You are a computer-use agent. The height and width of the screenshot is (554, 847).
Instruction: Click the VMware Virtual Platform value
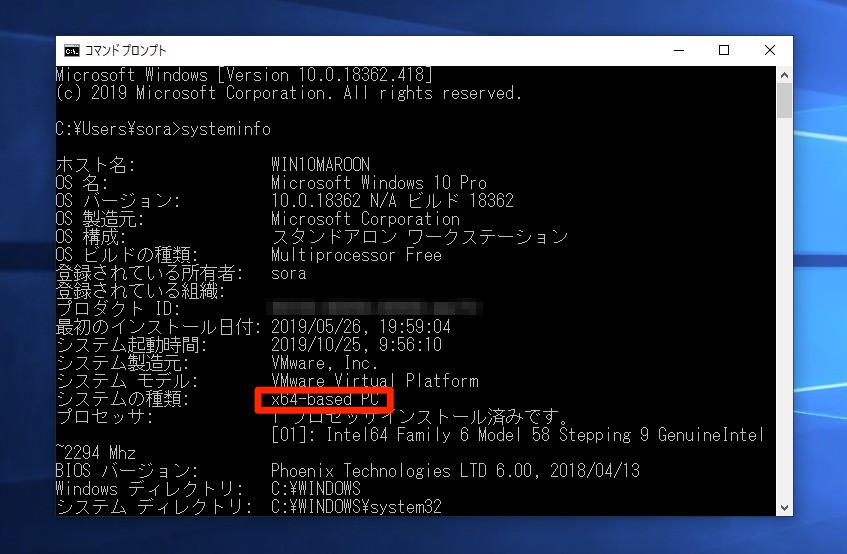pos(374,381)
